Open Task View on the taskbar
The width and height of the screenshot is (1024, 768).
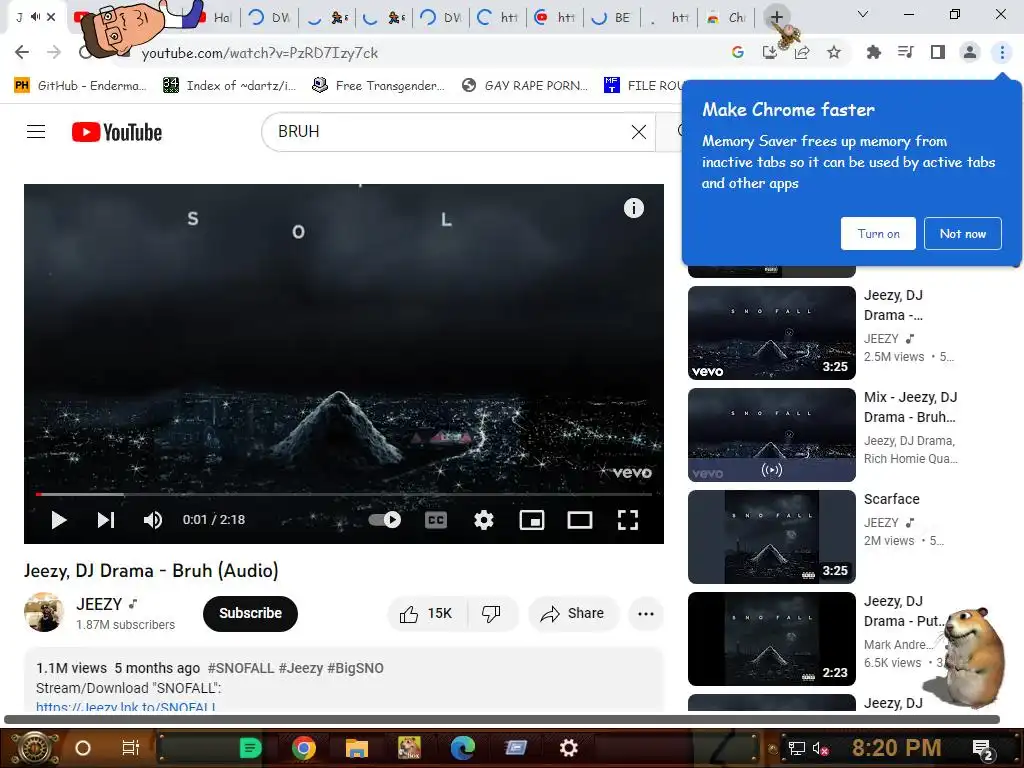click(131, 748)
